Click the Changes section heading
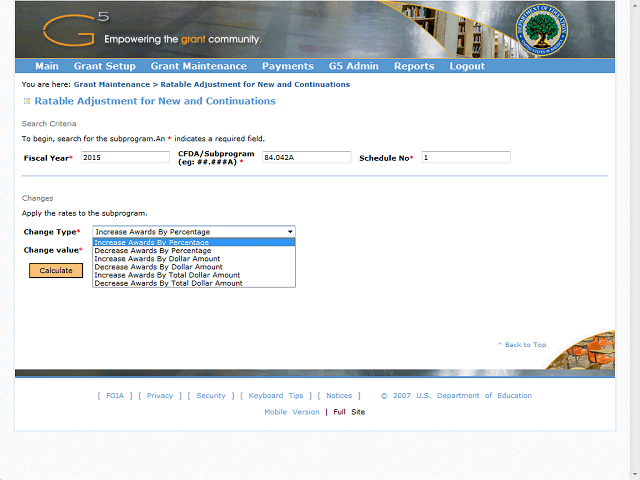Image resolution: width=640 pixels, height=480 pixels. click(38, 198)
